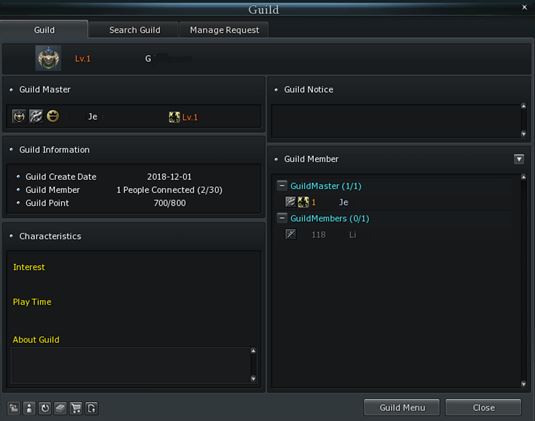Click the circular refresh icon in bottom toolbar
The image size is (535, 421).
pos(45,408)
